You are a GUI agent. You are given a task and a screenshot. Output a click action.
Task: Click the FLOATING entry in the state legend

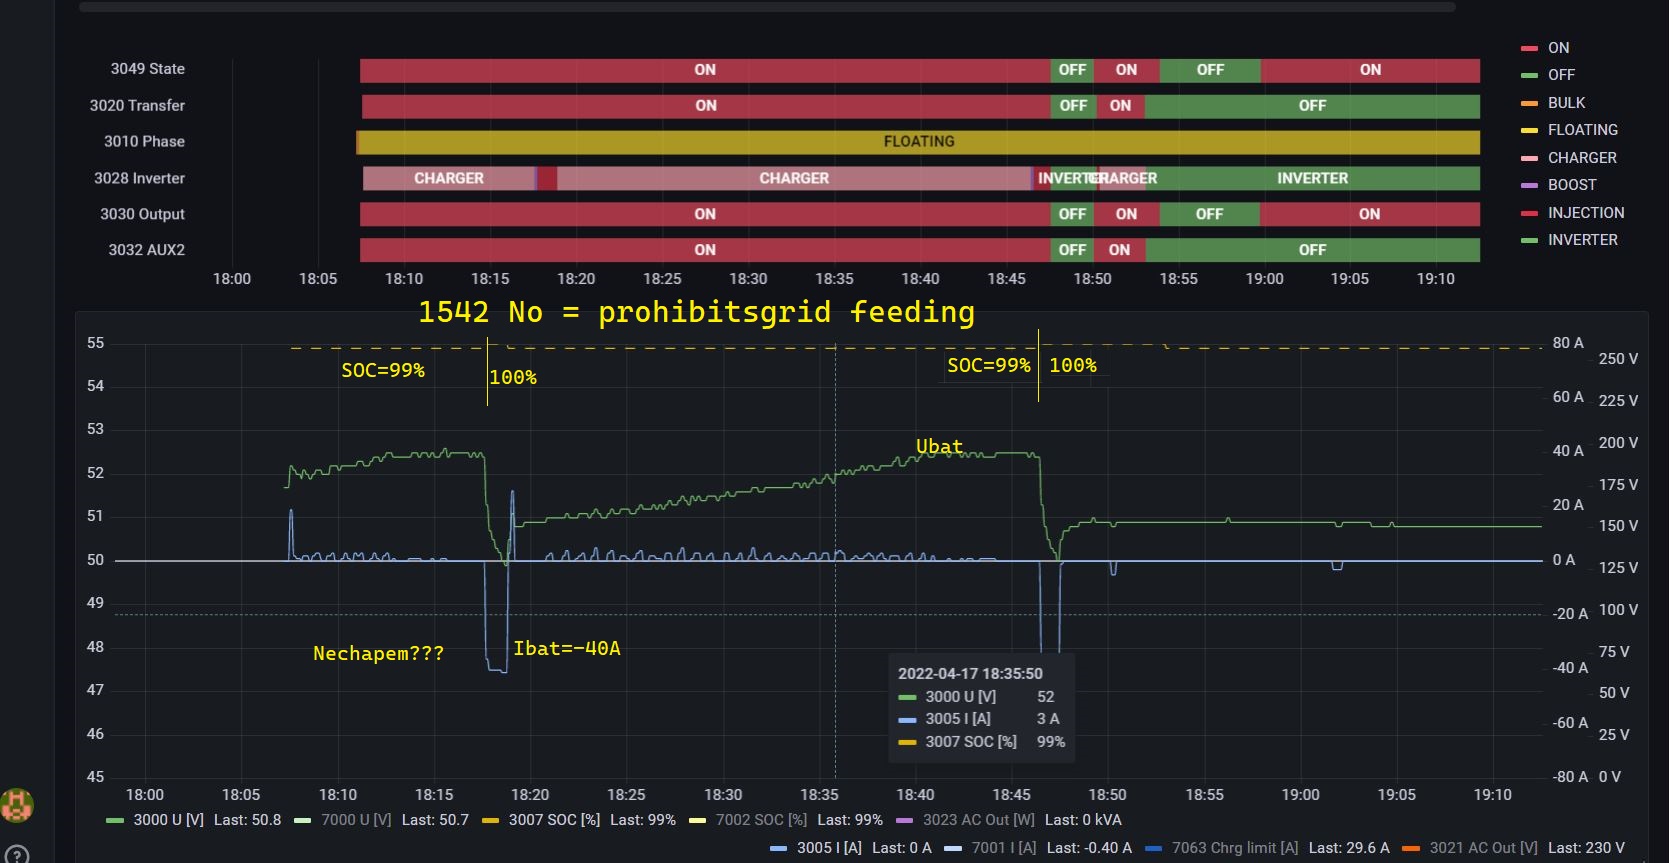coord(1582,130)
